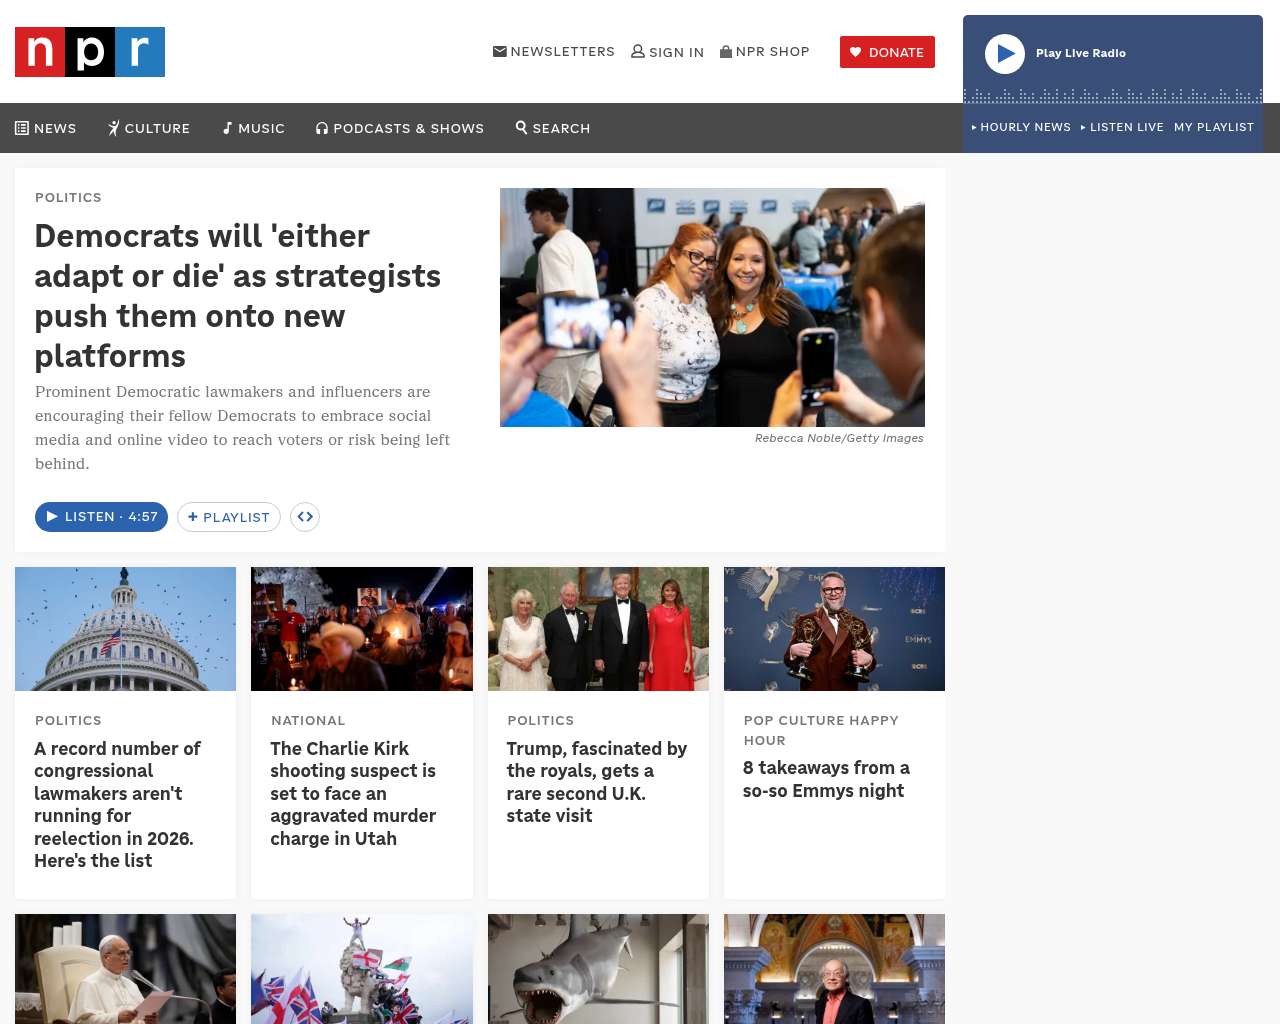
Task: Select Listen Live in the player
Action: coord(1122,127)
